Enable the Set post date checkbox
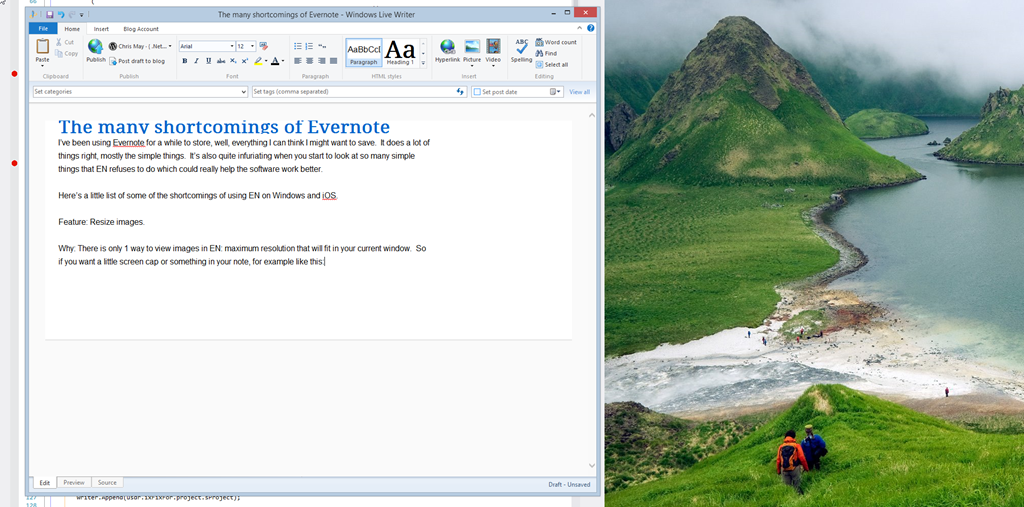The width and height of the screenshot is (1024, 507). pos(478,92)
